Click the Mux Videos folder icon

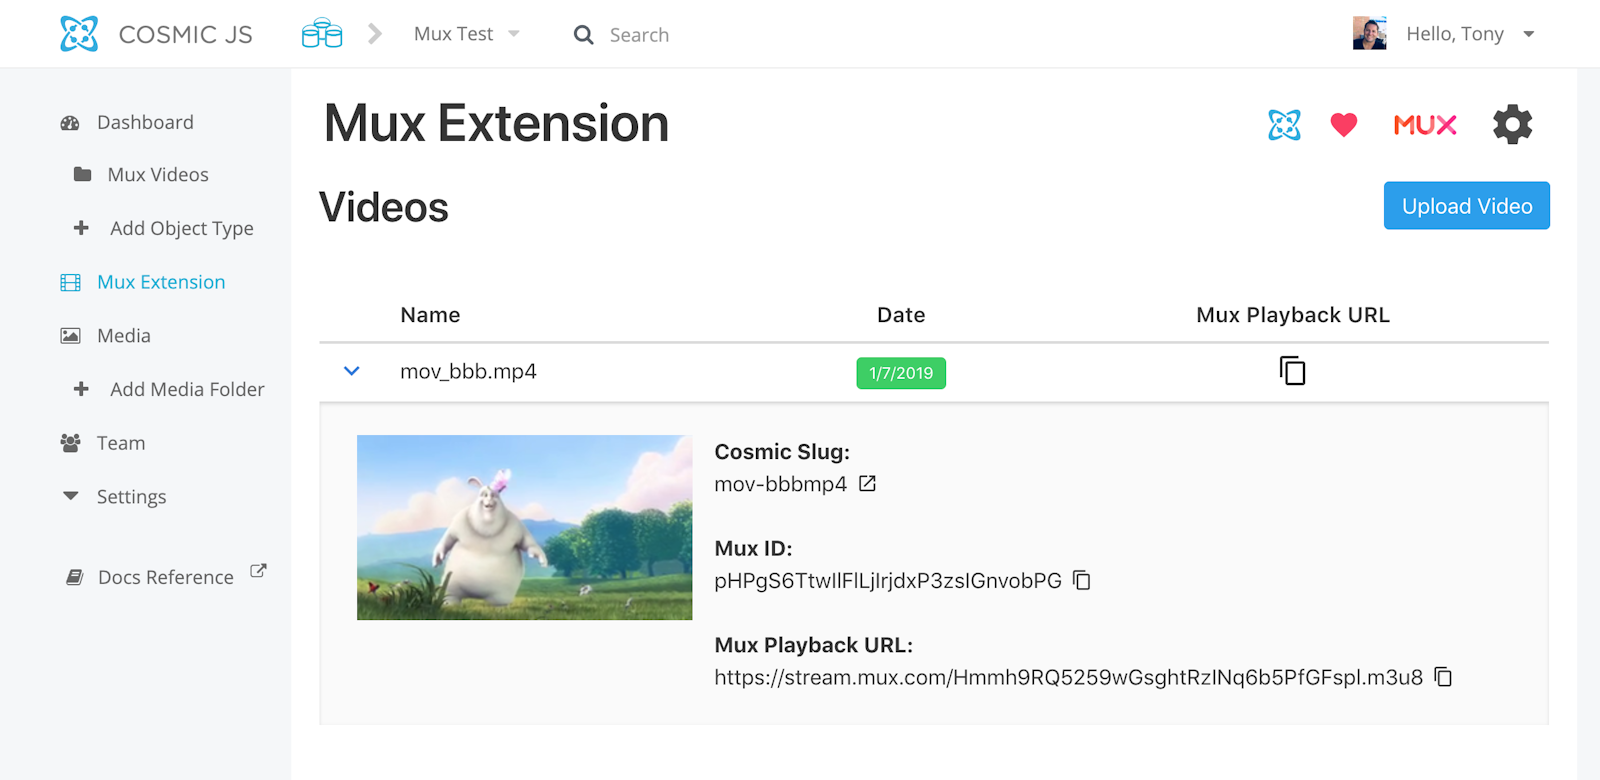point(83,174)
